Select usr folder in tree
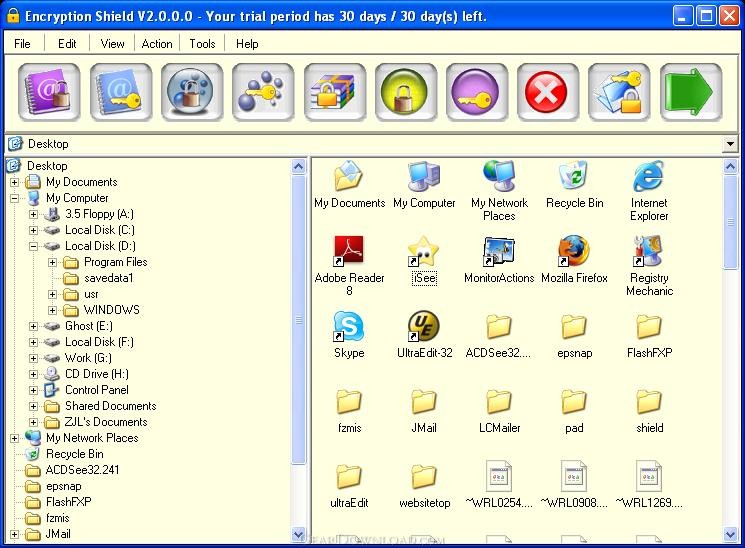The image size is (745, 548). click(x=91, y=294)
